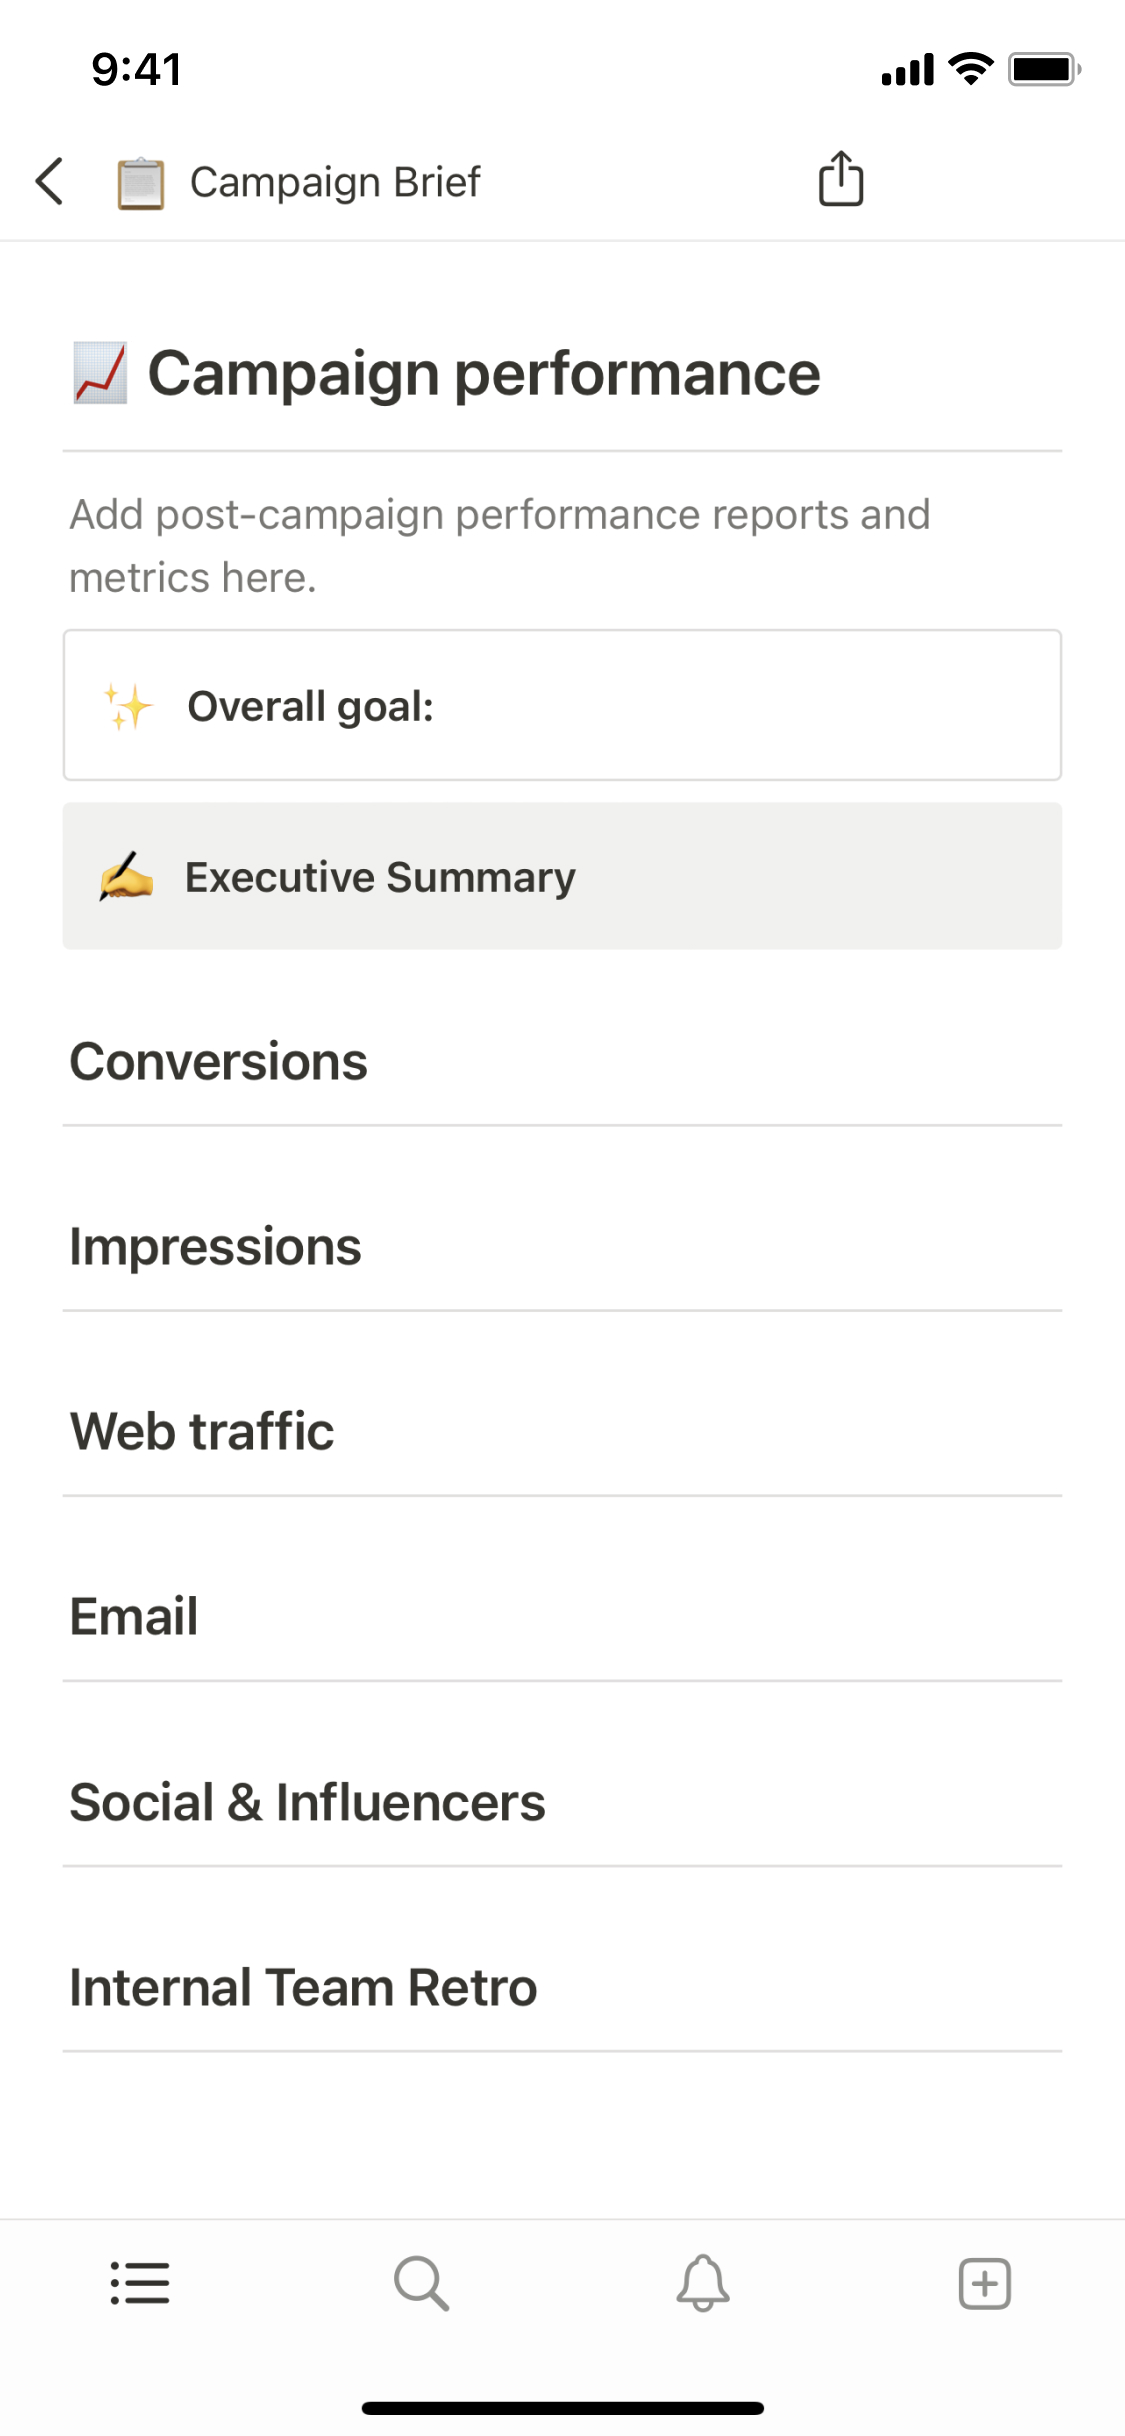This screenshot has height=2436, width=1125.
Task: Create a new page with plus icon
Action: coord(985,2283)
